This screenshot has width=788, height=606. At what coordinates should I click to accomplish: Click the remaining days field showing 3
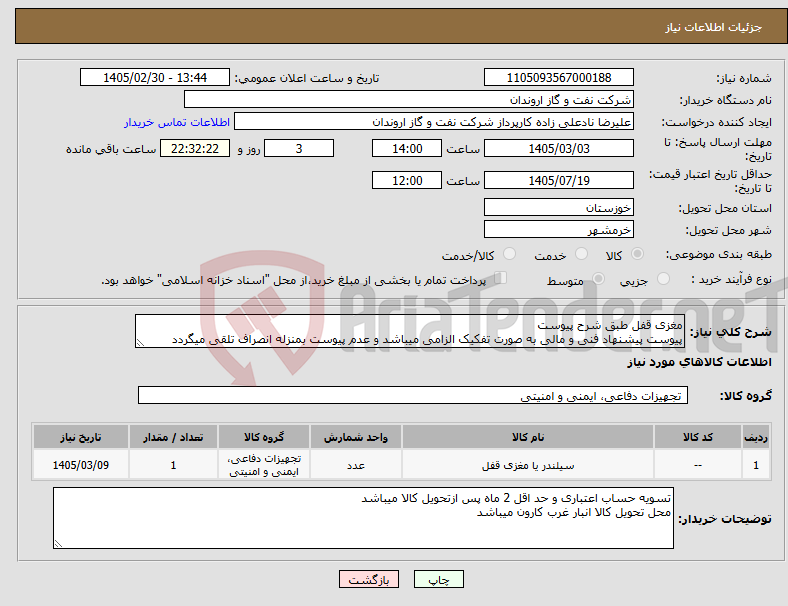(x=299, y=148)
